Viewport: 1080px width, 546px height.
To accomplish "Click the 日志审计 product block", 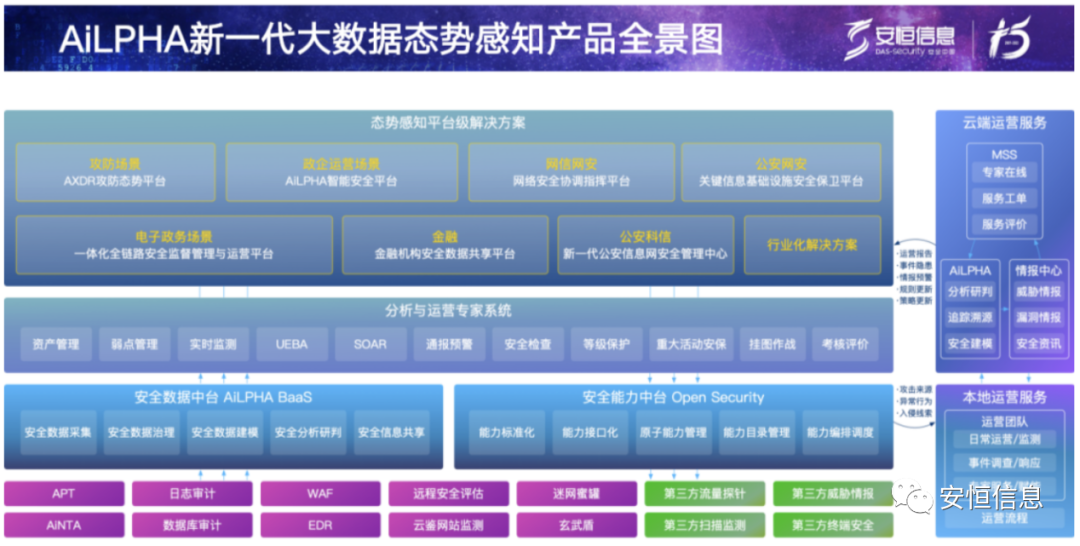I will 192,494.
